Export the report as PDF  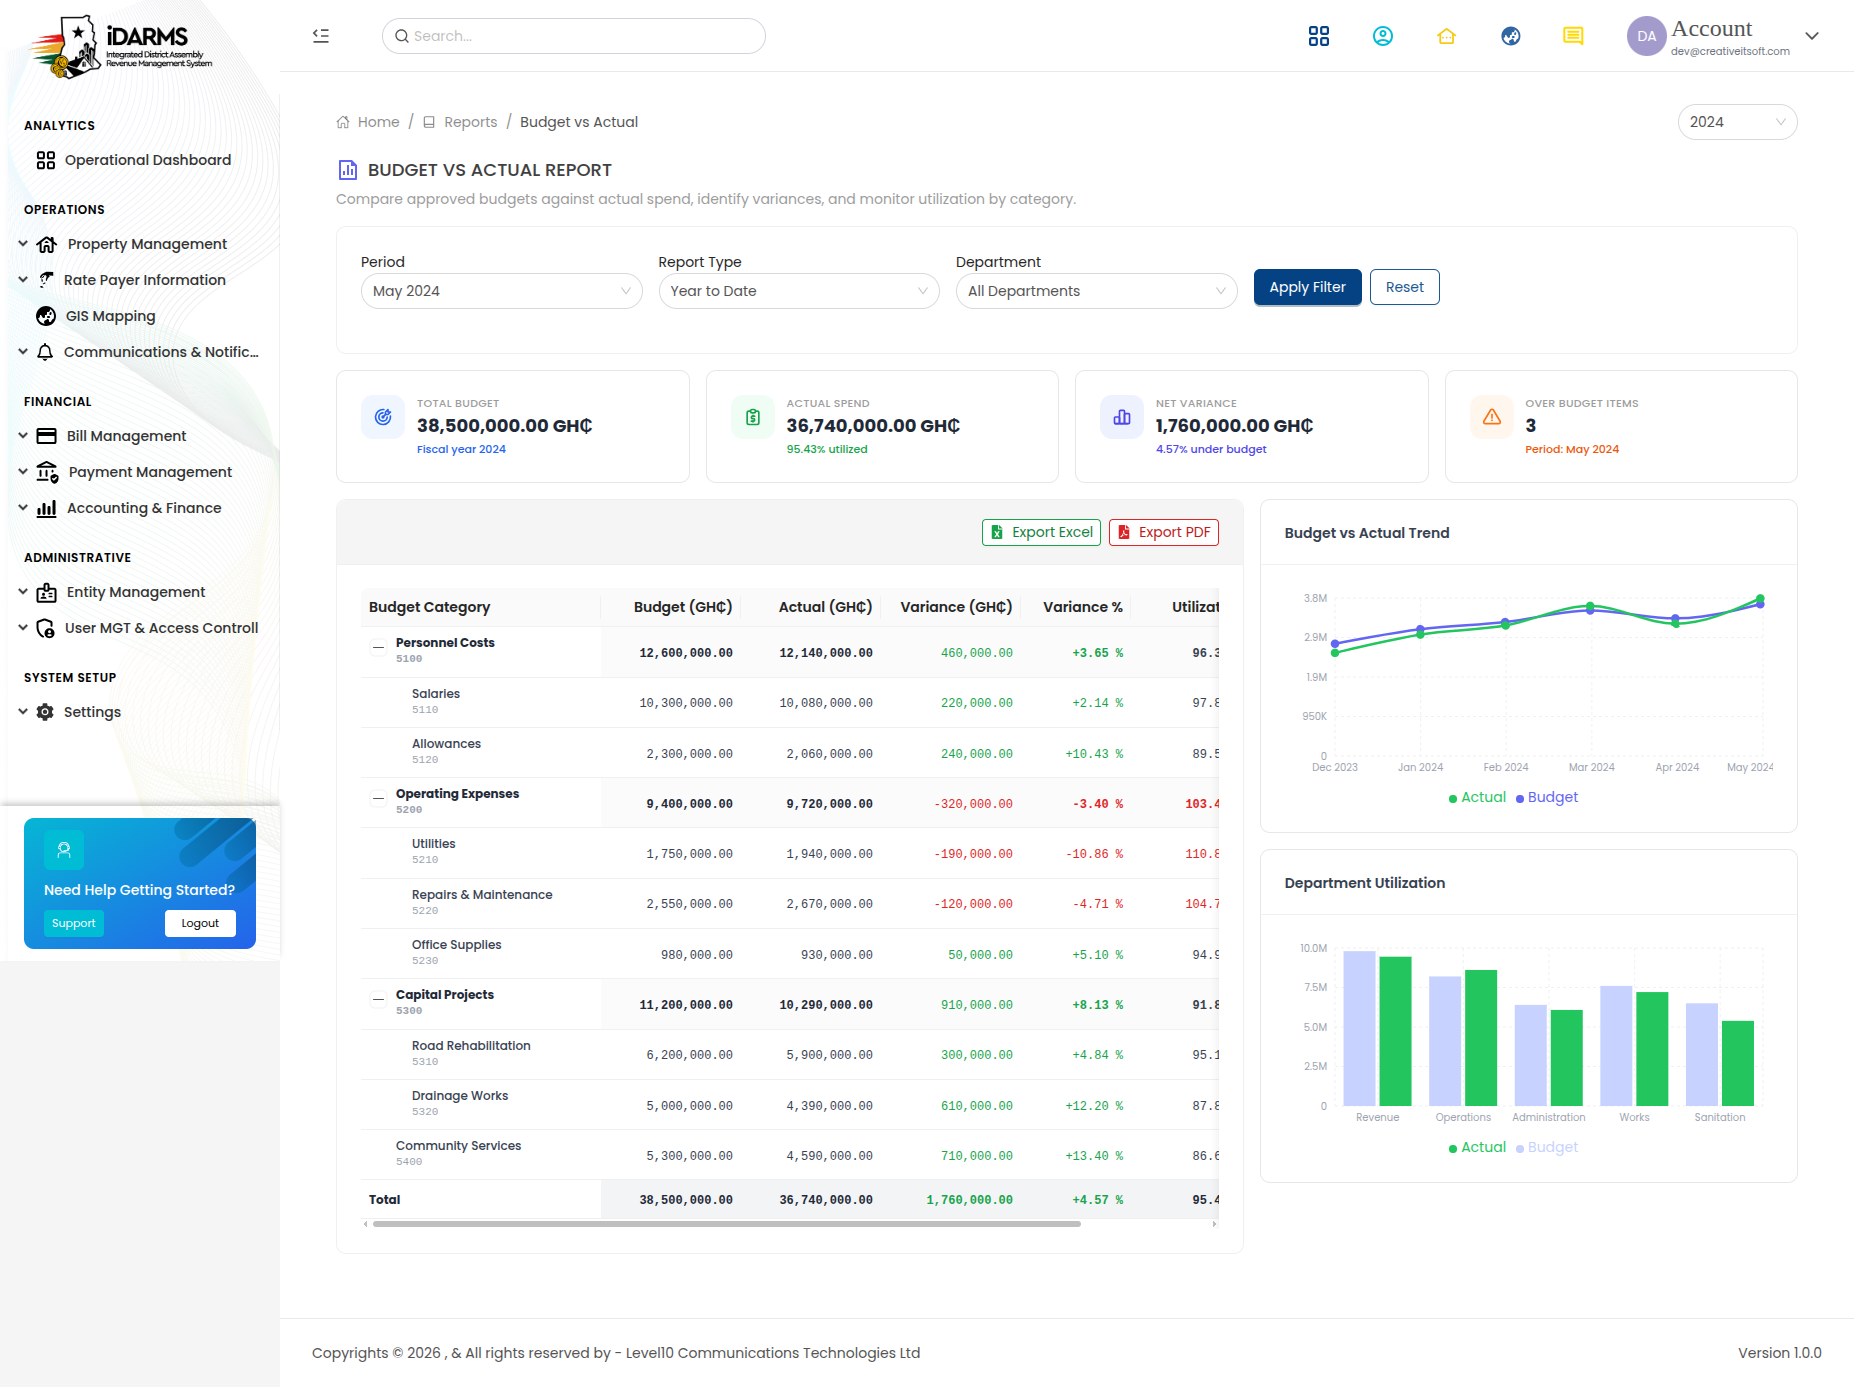(x=1164, y=532)
